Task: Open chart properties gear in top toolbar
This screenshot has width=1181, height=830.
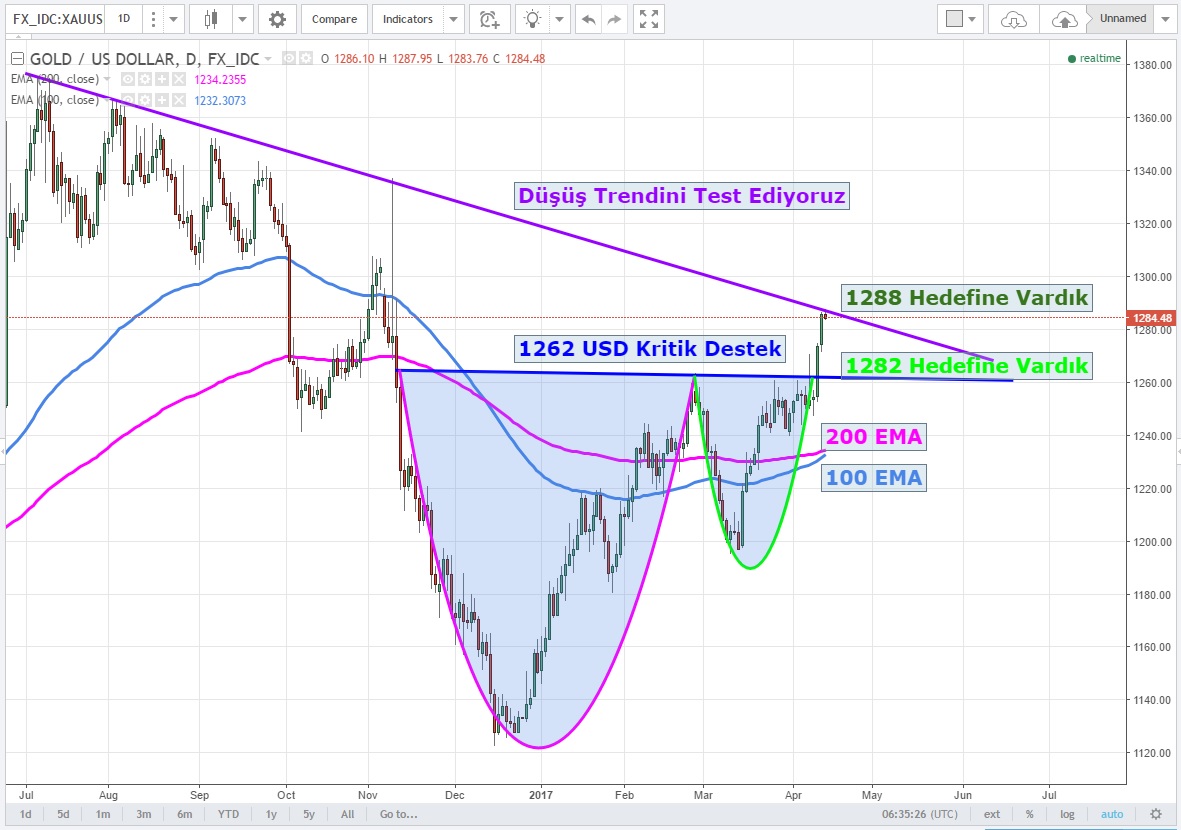Action: click(277, 18)
